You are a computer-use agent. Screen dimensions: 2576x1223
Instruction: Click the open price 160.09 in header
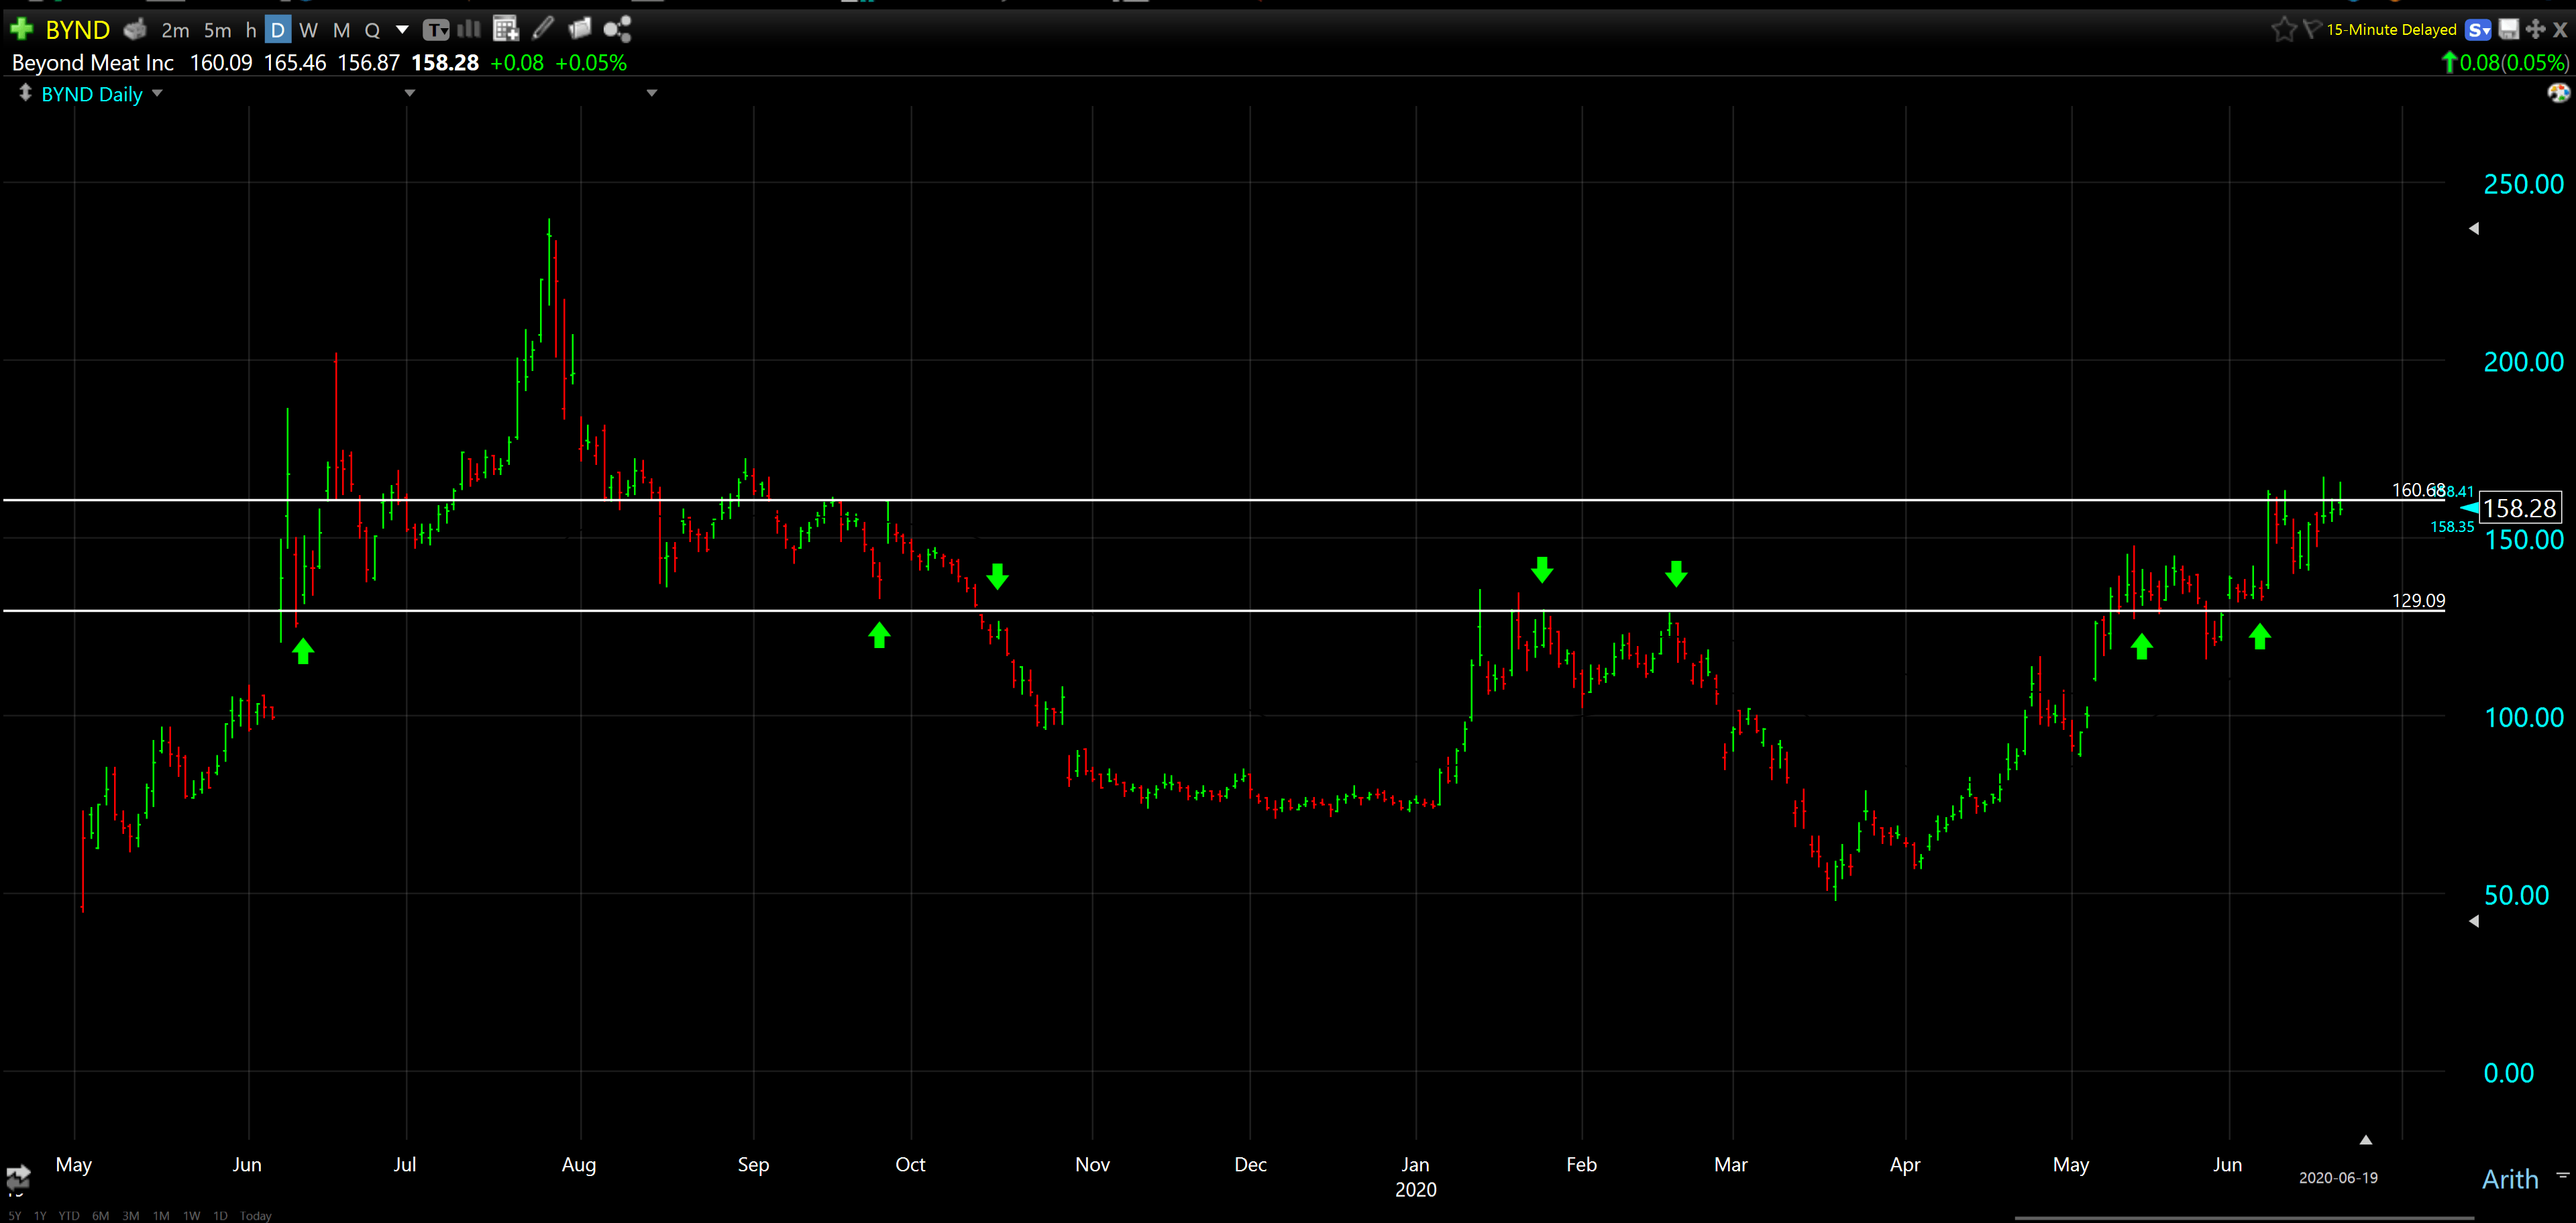(x=221, y=63)
